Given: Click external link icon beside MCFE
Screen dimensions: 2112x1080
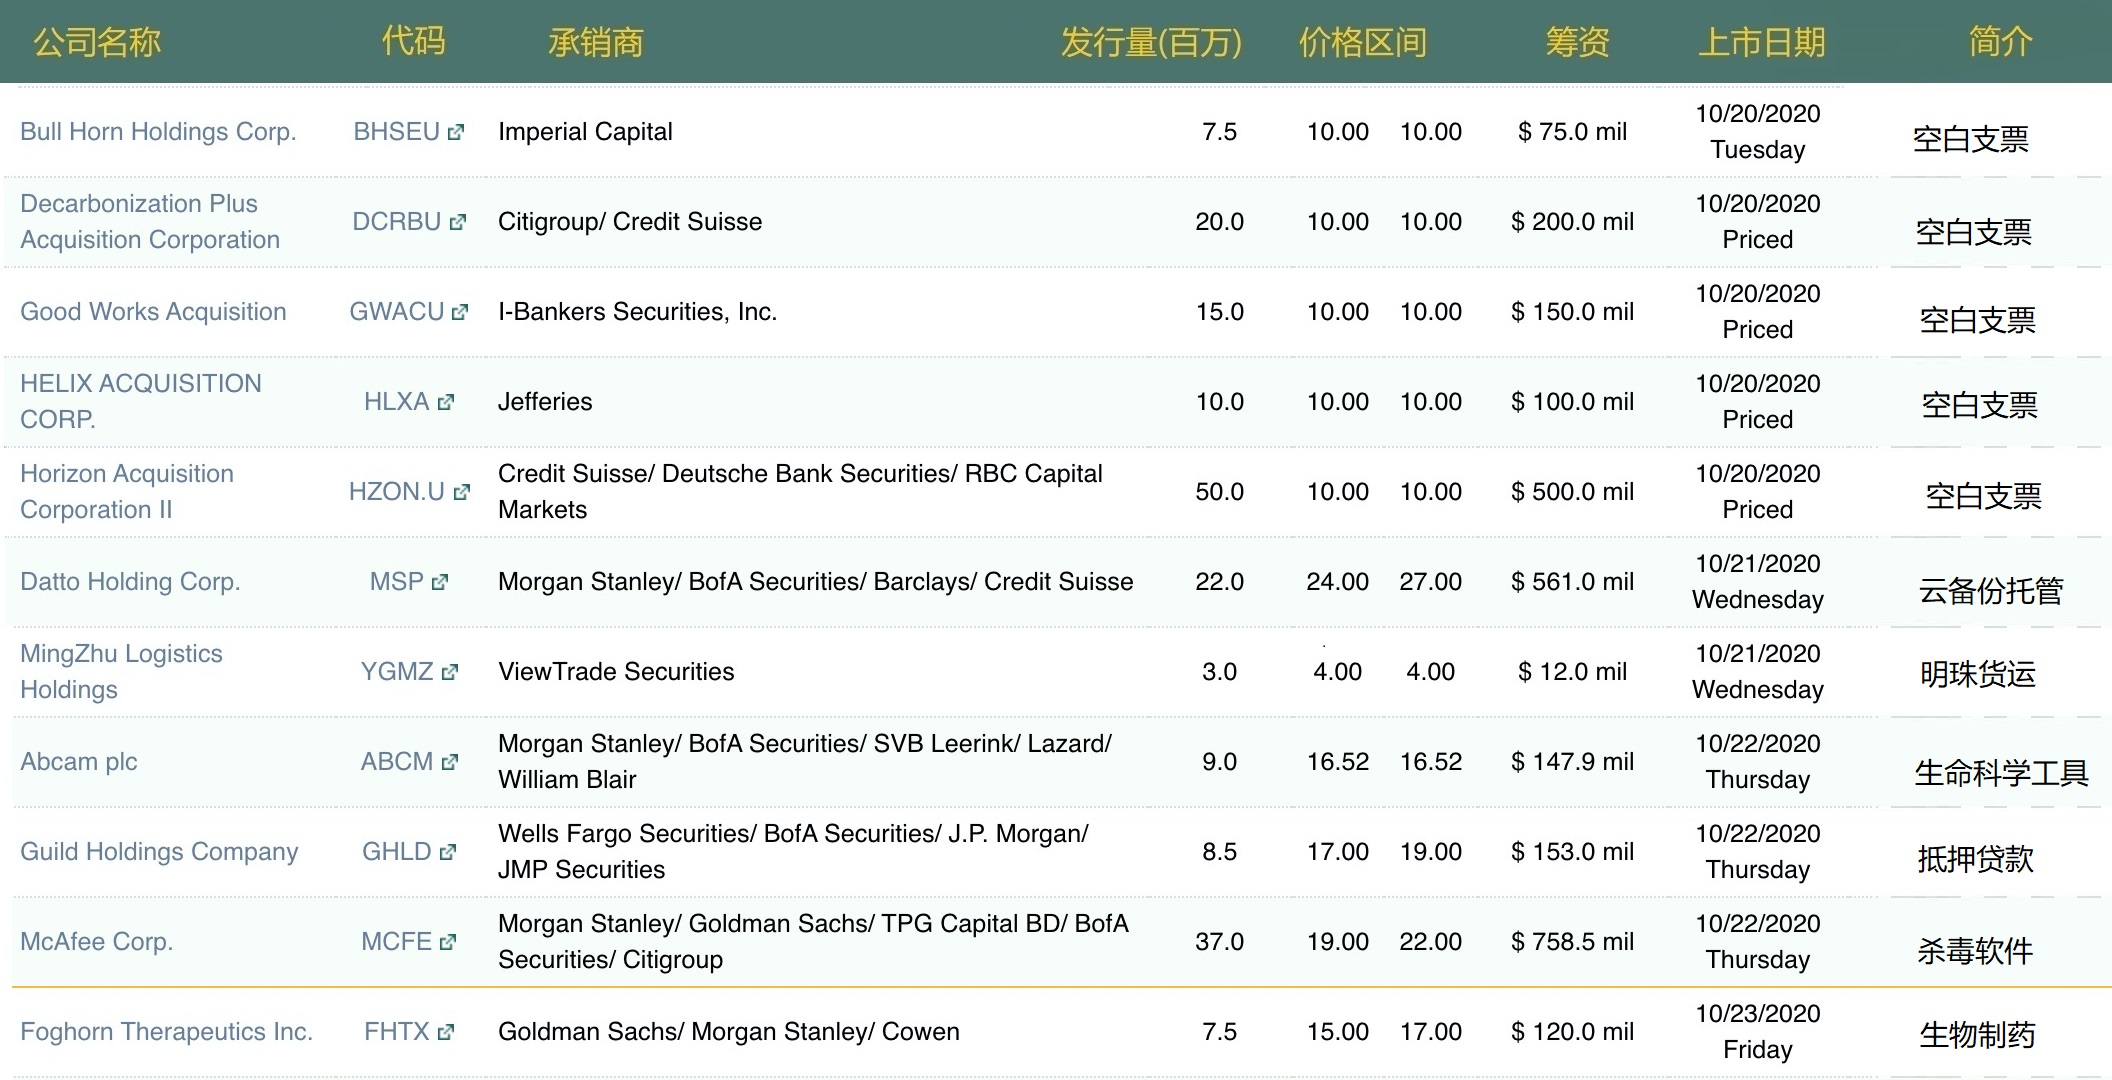Looking at the screenshot, I should click(x=448, y=942).
